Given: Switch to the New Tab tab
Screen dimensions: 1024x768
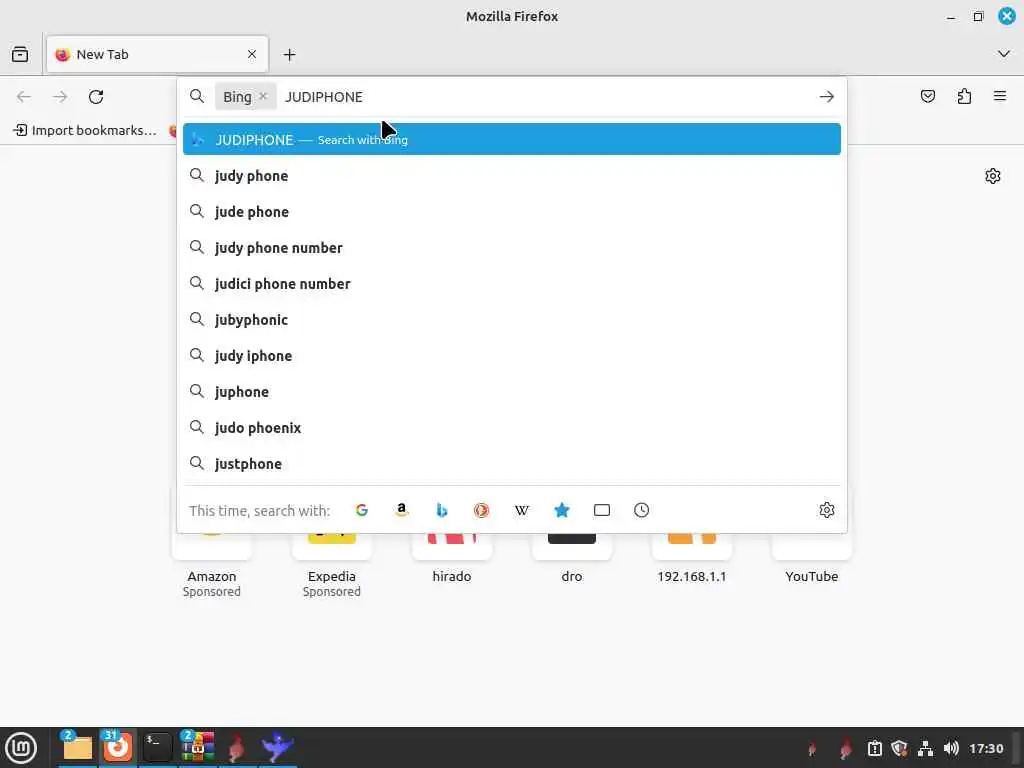Looking at the screenshot, I should pyautogui.click(x=157, y=54).
